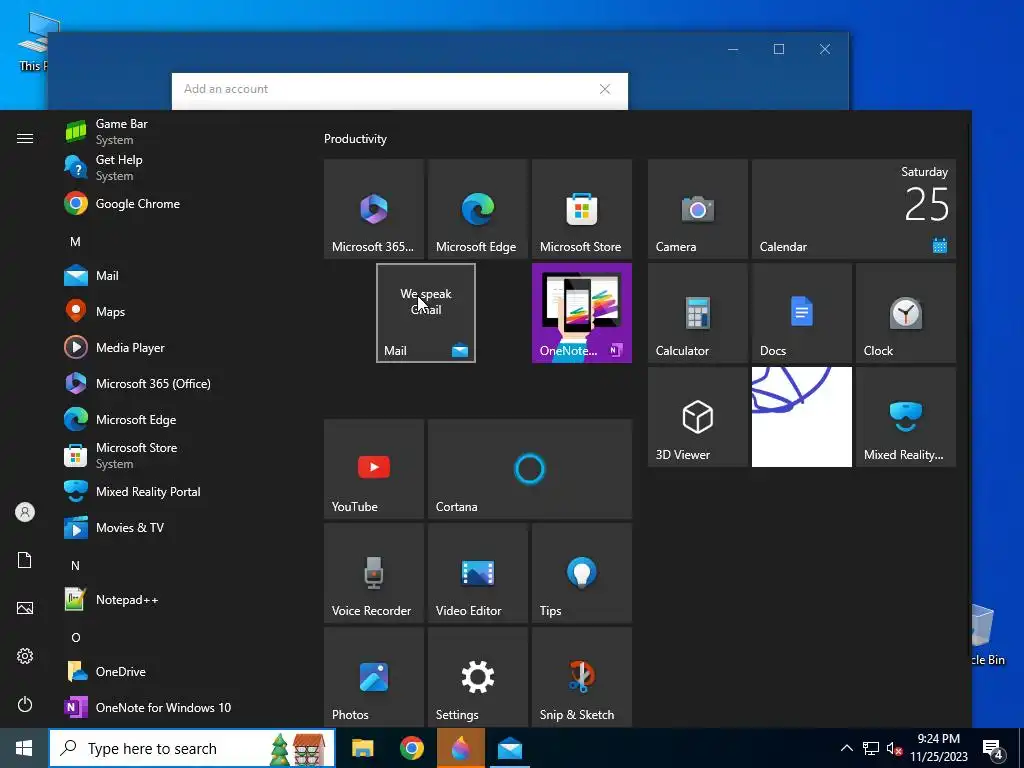This screenshot has height=768, width=1024.
Task: Jump to letter N section header
Action: click(75, 566)
